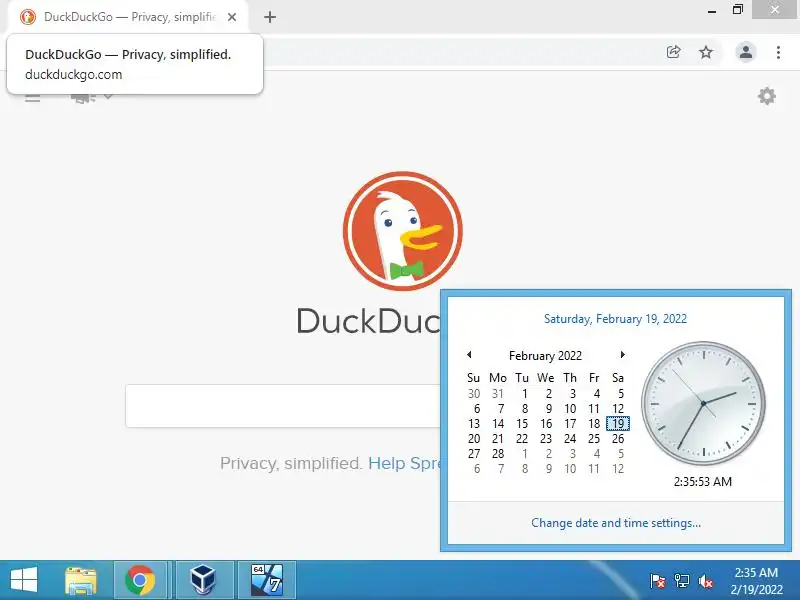Click the analog clock face
Image resolution: width=800 pixels, height=600 pixels.
pyautogui.click(x=703, y=403)
